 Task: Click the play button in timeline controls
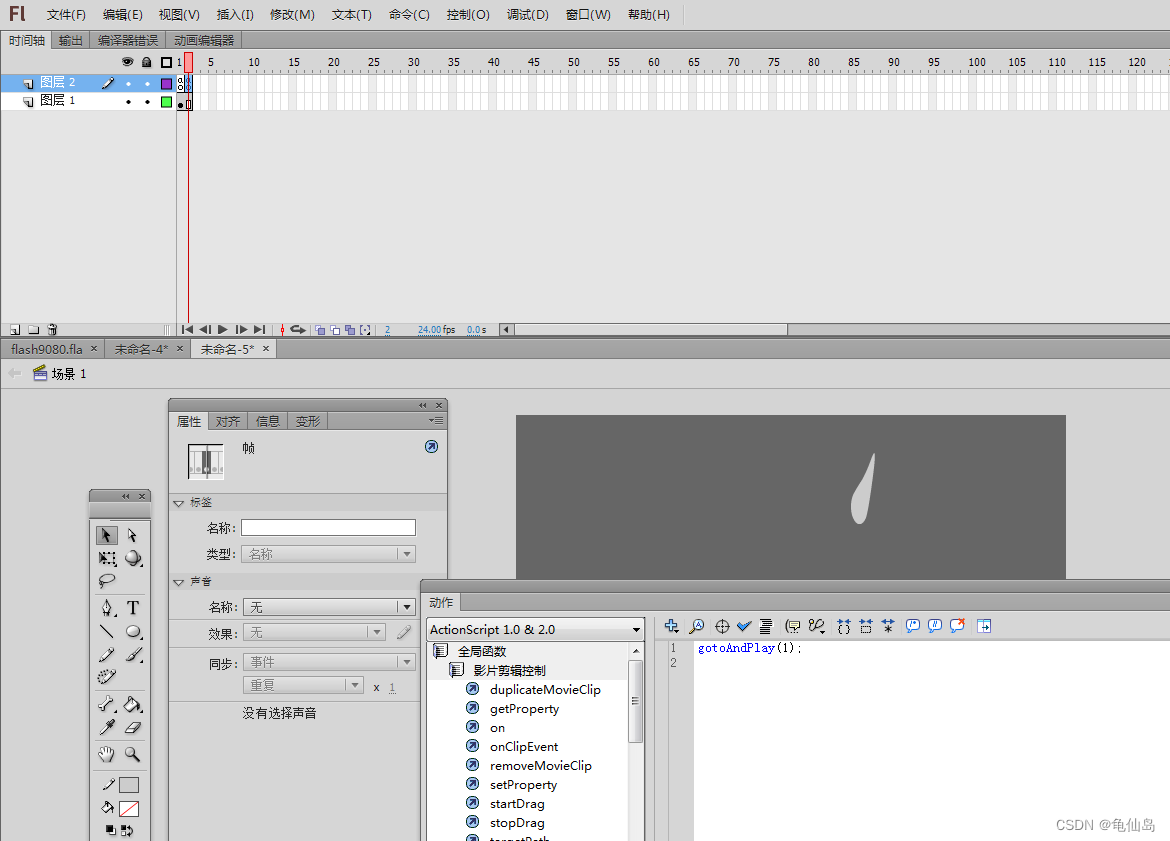click(222, 329)
